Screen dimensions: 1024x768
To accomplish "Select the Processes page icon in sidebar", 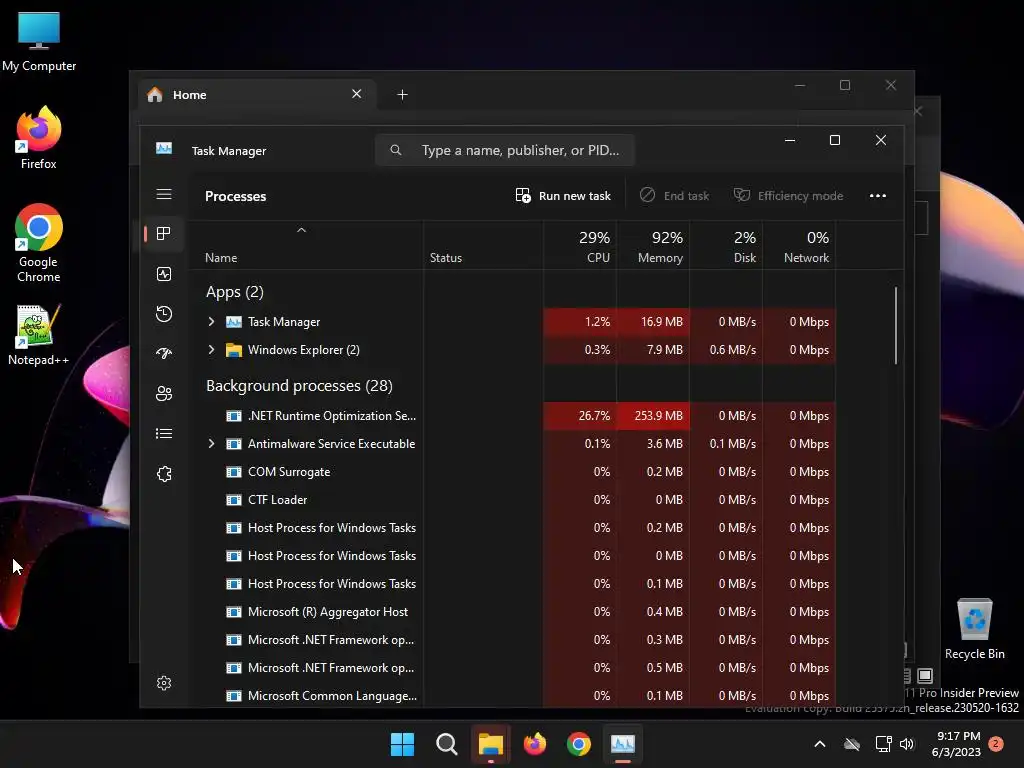I will pyautogui.click(x=164, y=234).
